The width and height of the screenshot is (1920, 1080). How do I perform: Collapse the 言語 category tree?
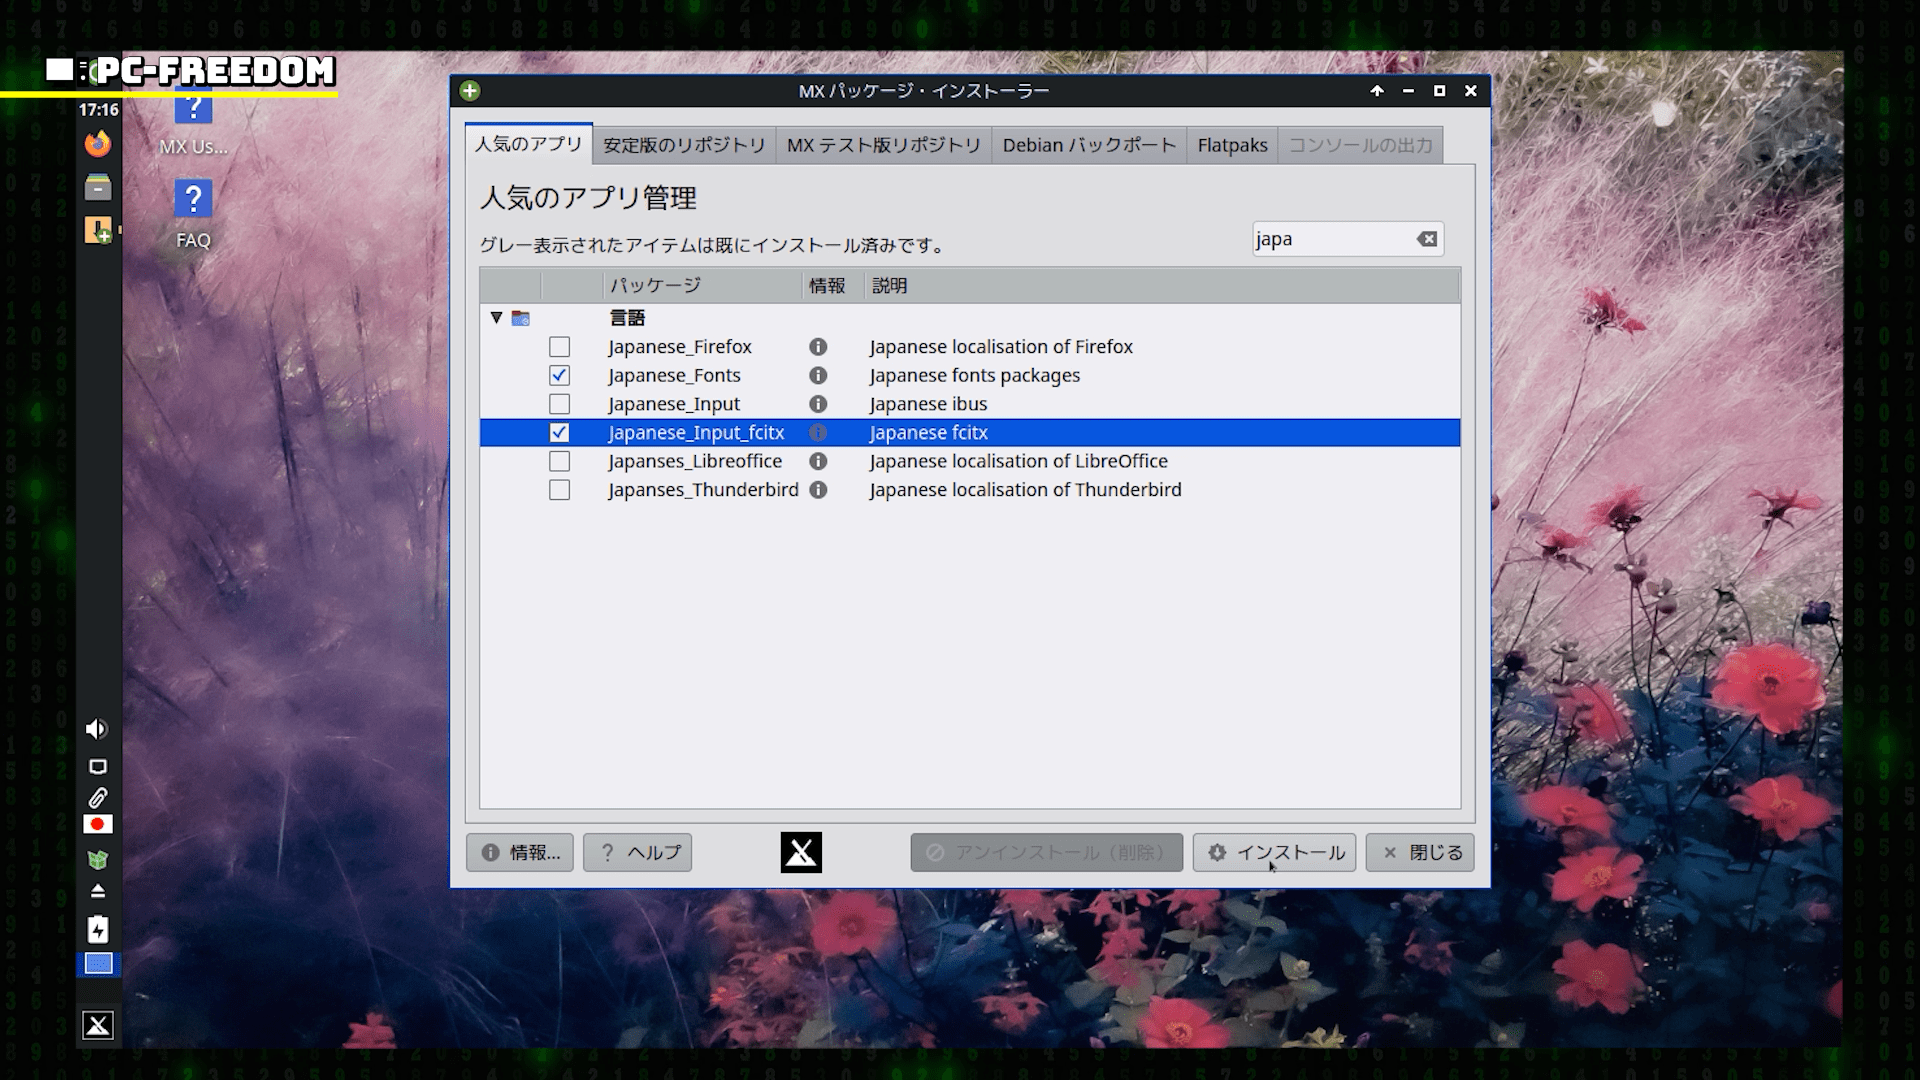coord(496,318)
